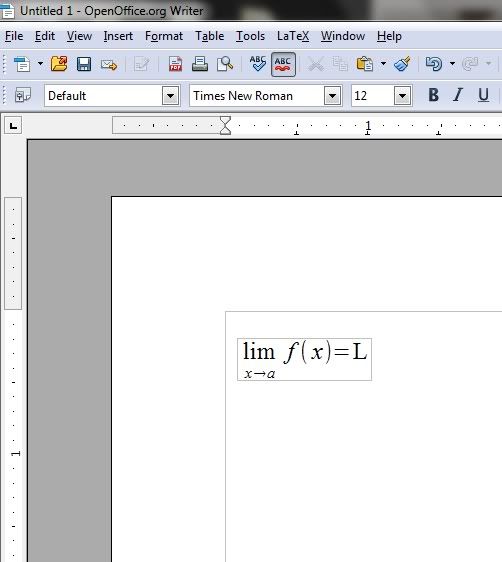Open the Format menu

pyautogui.click(x=164, y=36)
